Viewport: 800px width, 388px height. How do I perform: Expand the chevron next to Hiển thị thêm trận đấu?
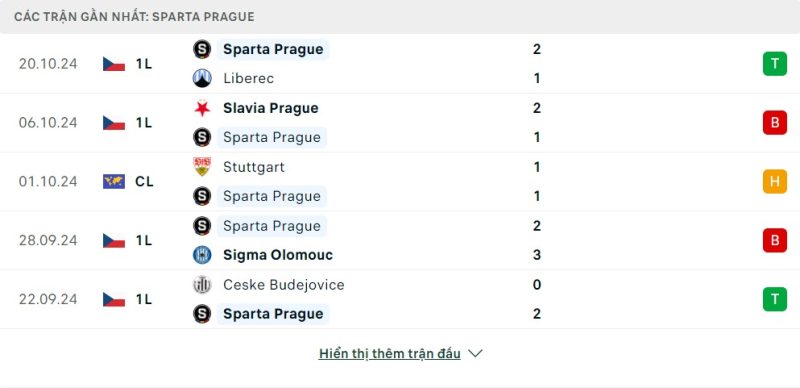475,353
